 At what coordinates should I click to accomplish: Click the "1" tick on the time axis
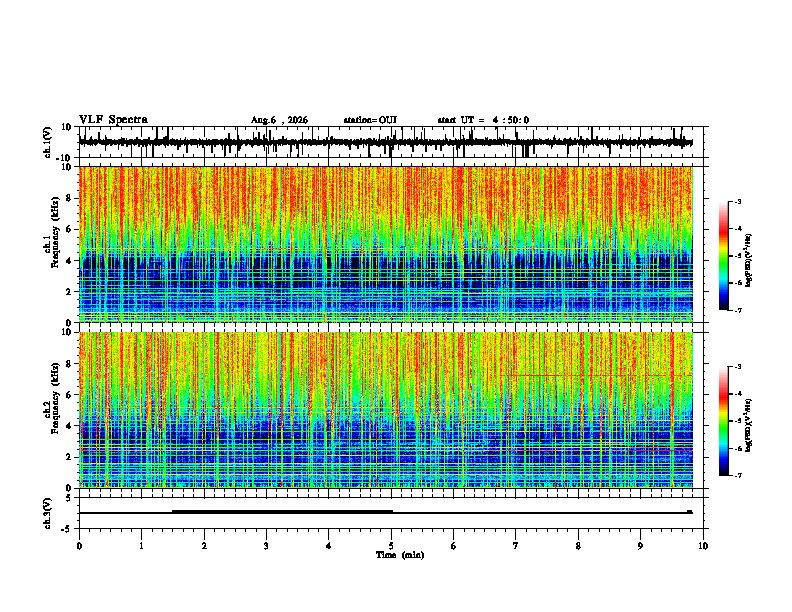[x=141, y=546]
